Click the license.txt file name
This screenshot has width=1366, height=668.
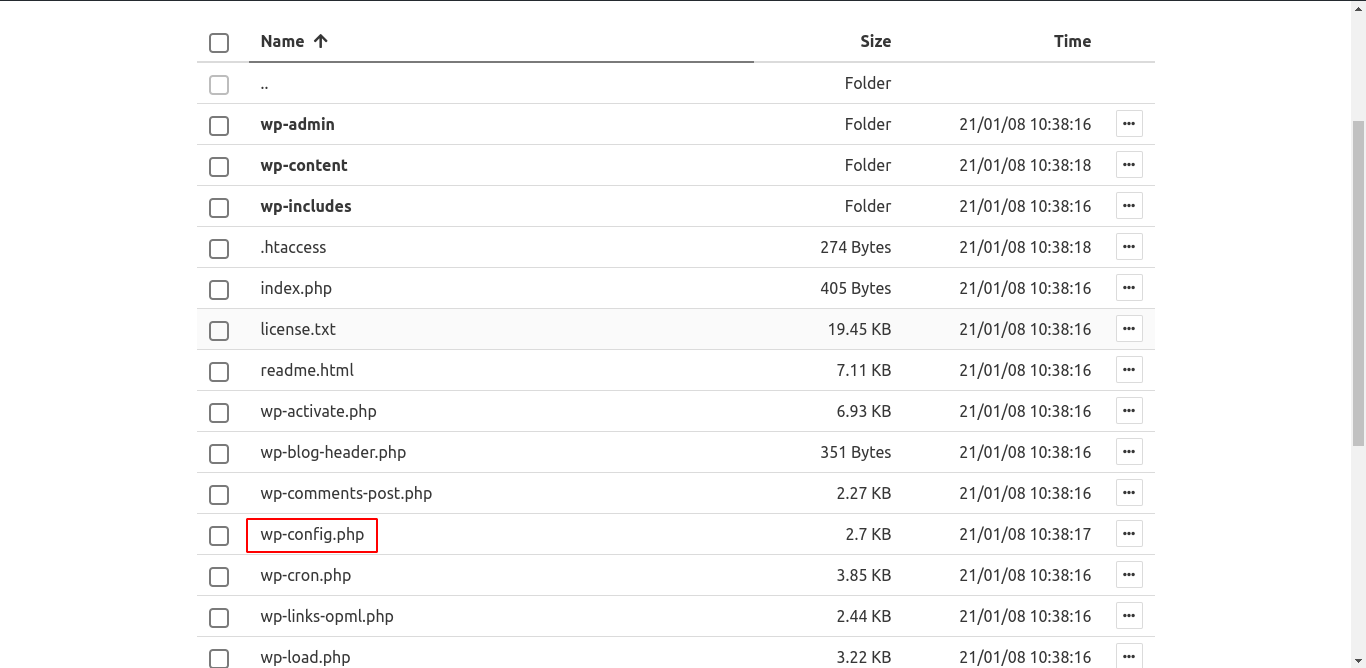point(298,329)
